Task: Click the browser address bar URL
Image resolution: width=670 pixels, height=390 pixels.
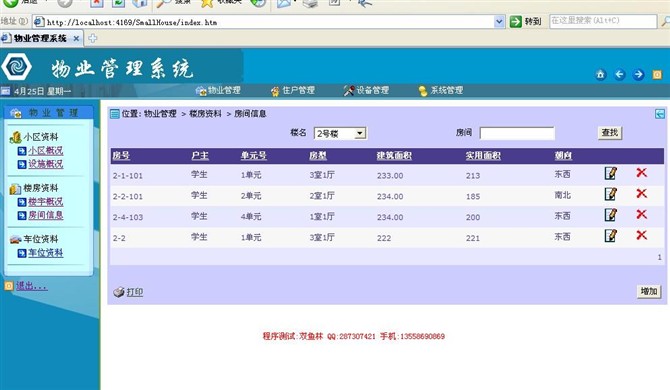Action: click(132, 22)
